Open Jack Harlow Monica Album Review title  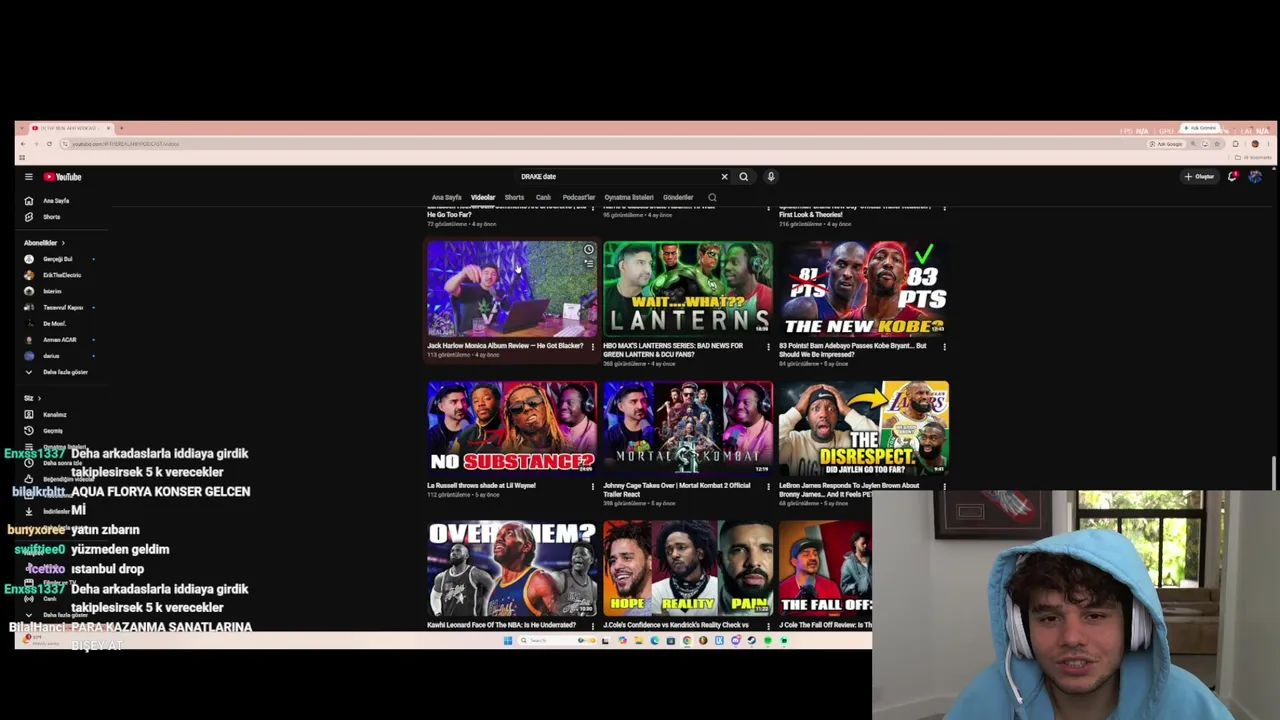point(505,346)
